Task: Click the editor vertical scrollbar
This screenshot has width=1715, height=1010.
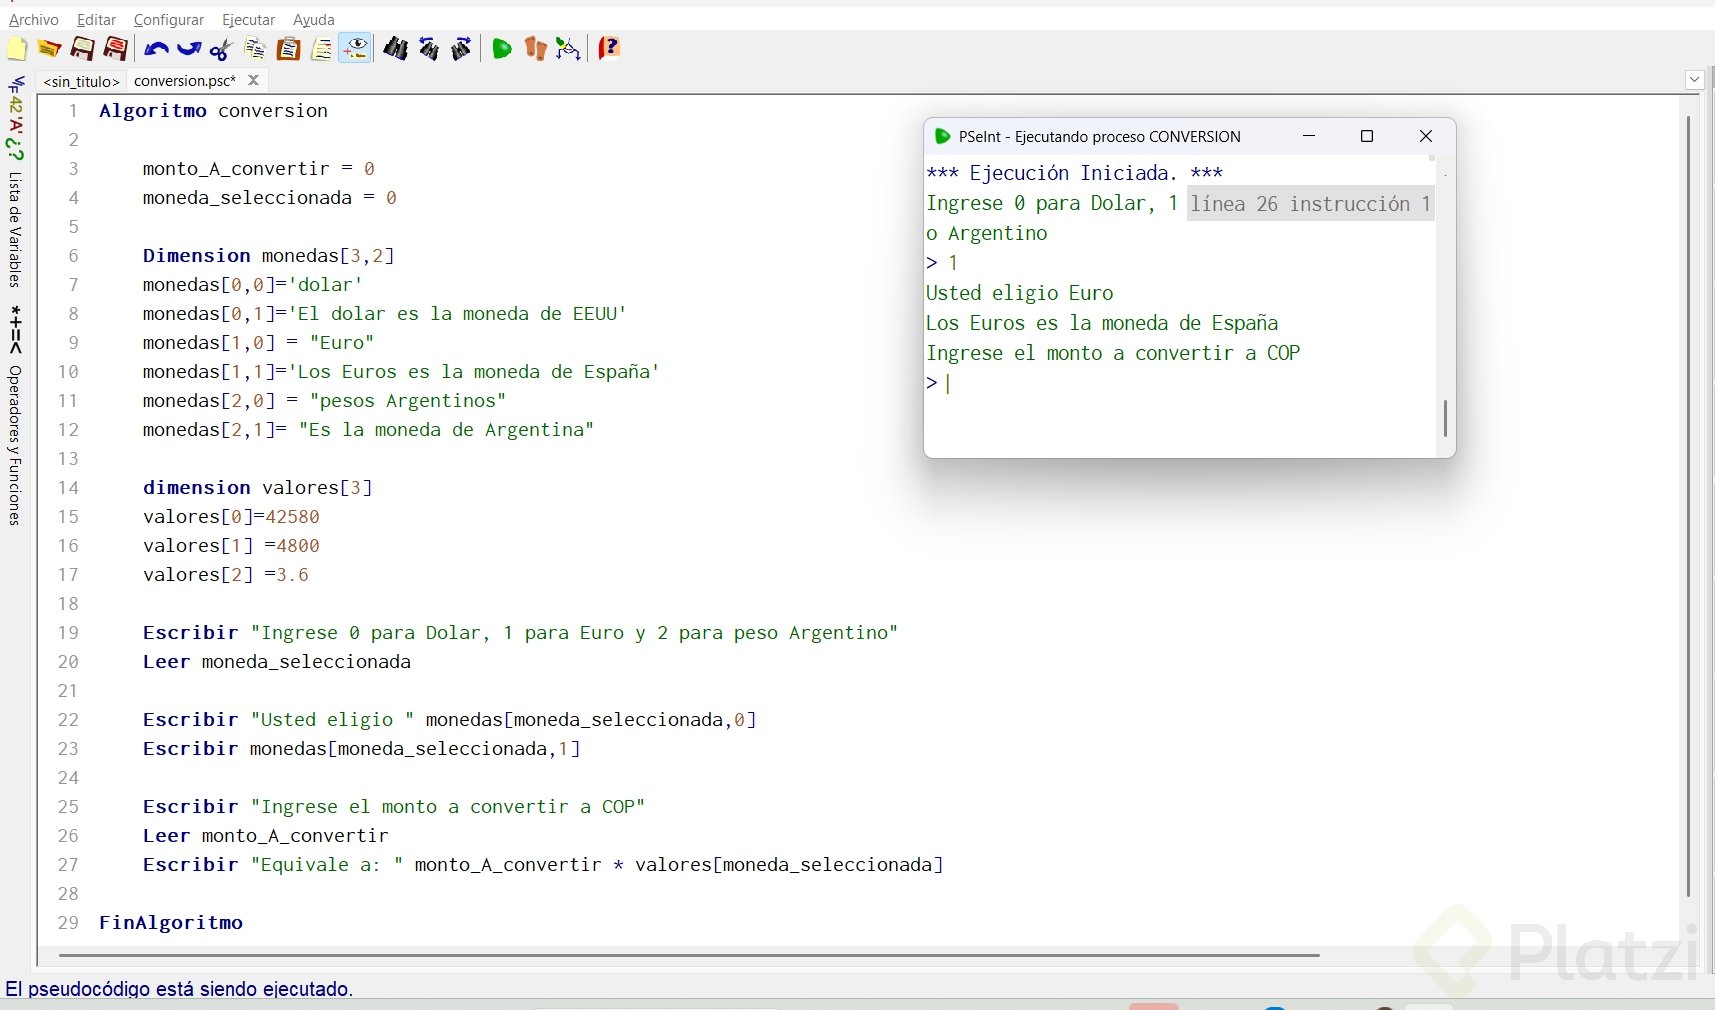Action: [1688, 506]
